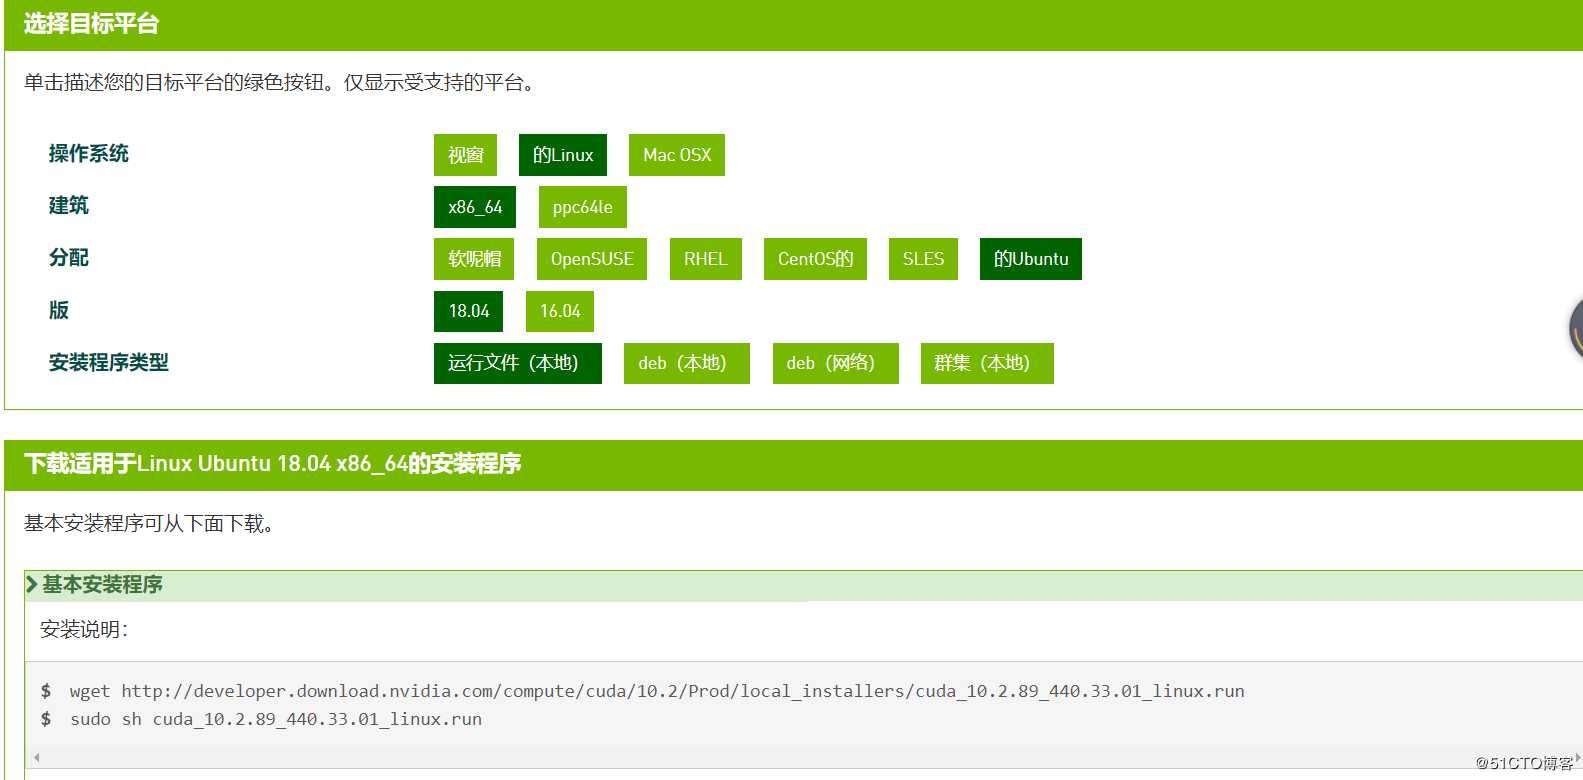The image size is (1583, 780).
Task: Click the 版 row label
Action: pyautogui.click(x=59, y=310)
